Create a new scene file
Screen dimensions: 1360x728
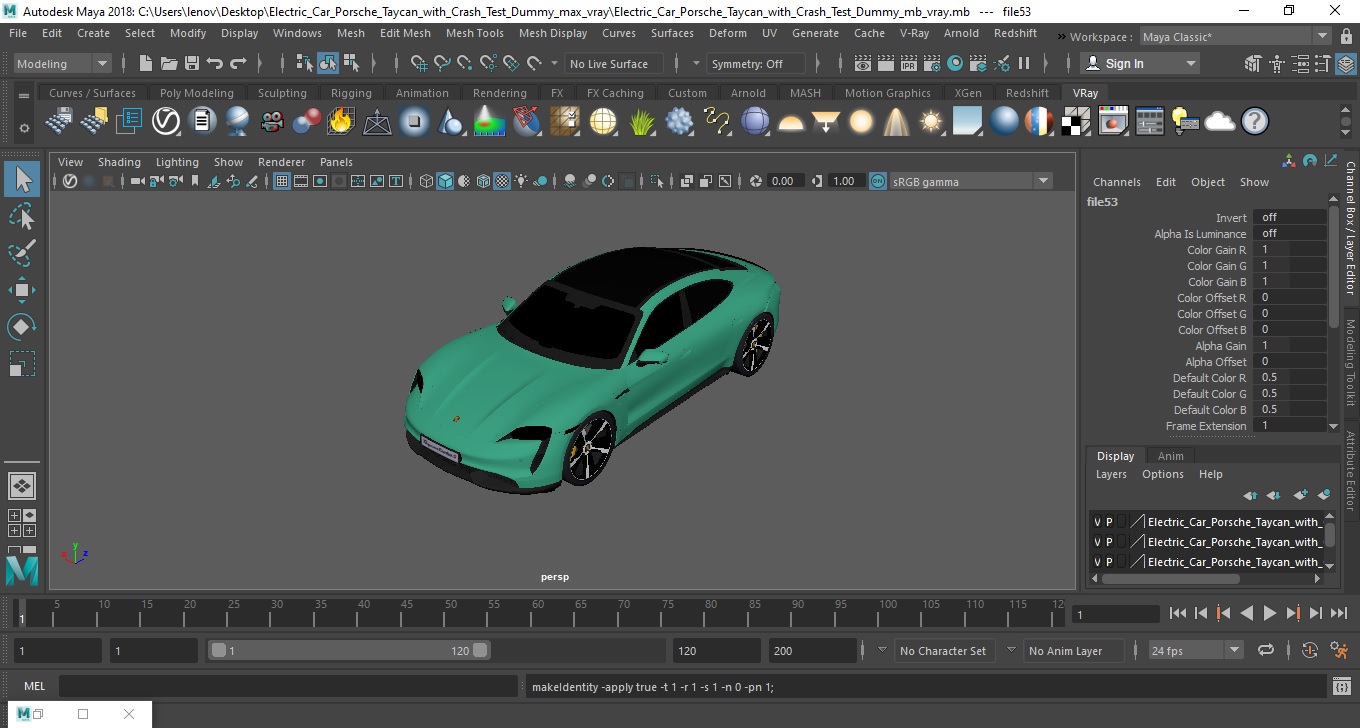pos(146,63)
